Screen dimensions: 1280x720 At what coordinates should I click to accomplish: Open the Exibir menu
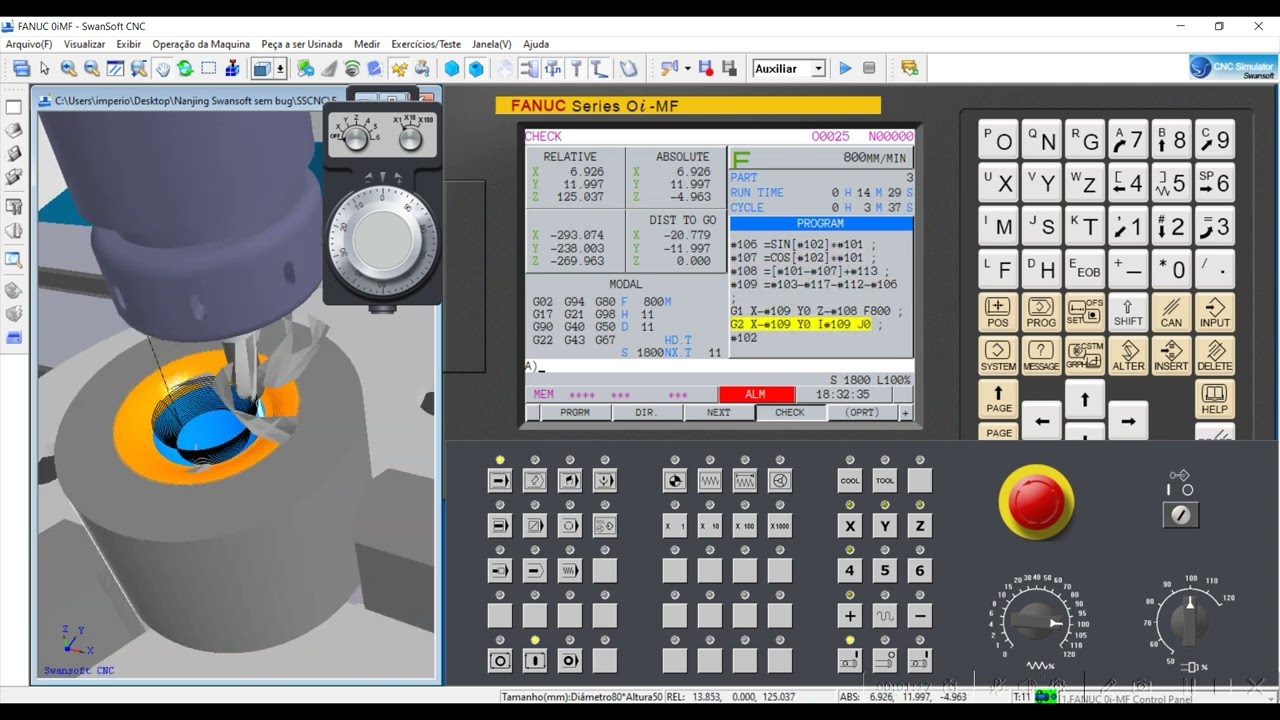[x=128, y=44]
